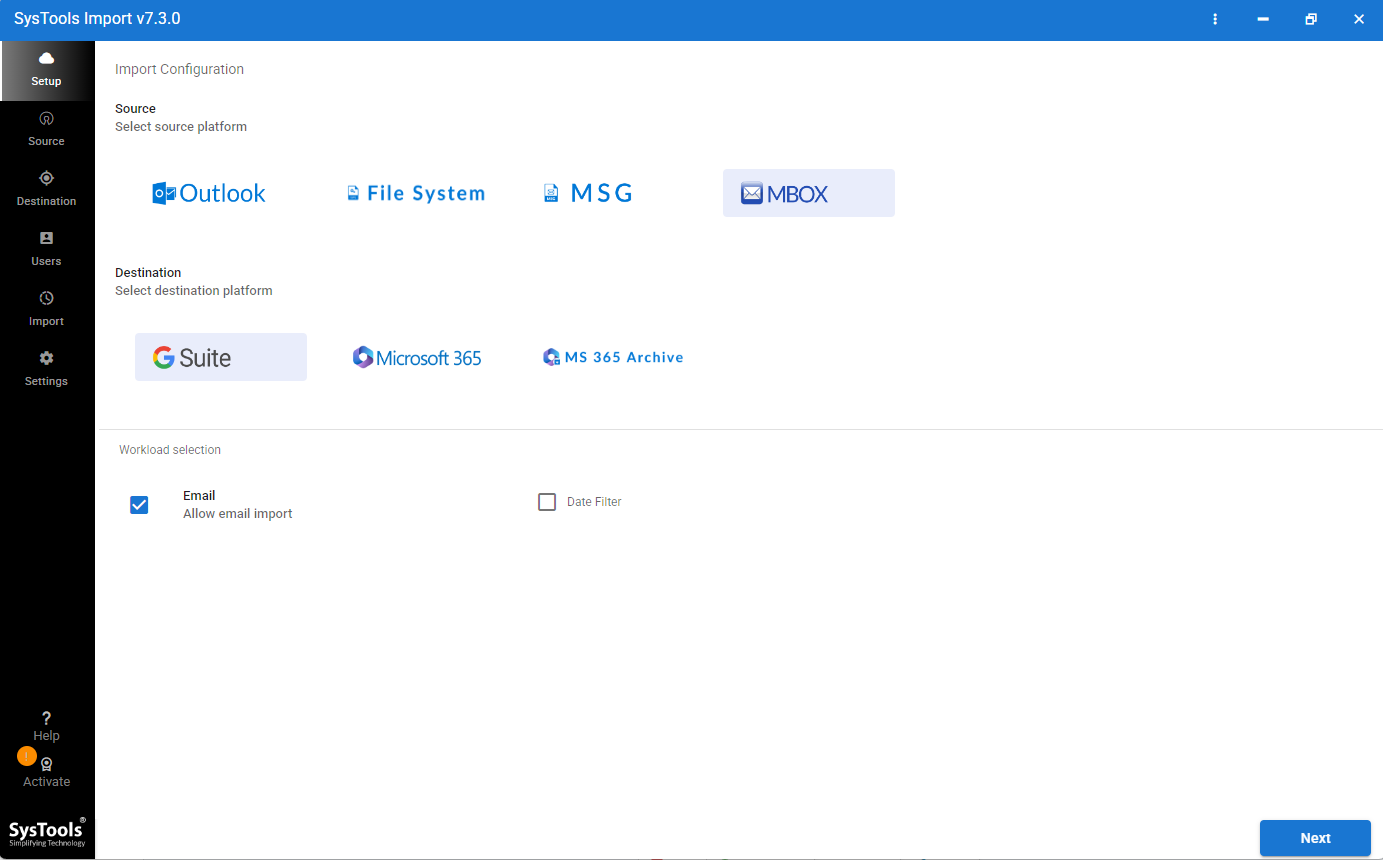Screen dimensions: 1383x860
Task: Choose Microsoft 365 destination platform
Action: 417,357
